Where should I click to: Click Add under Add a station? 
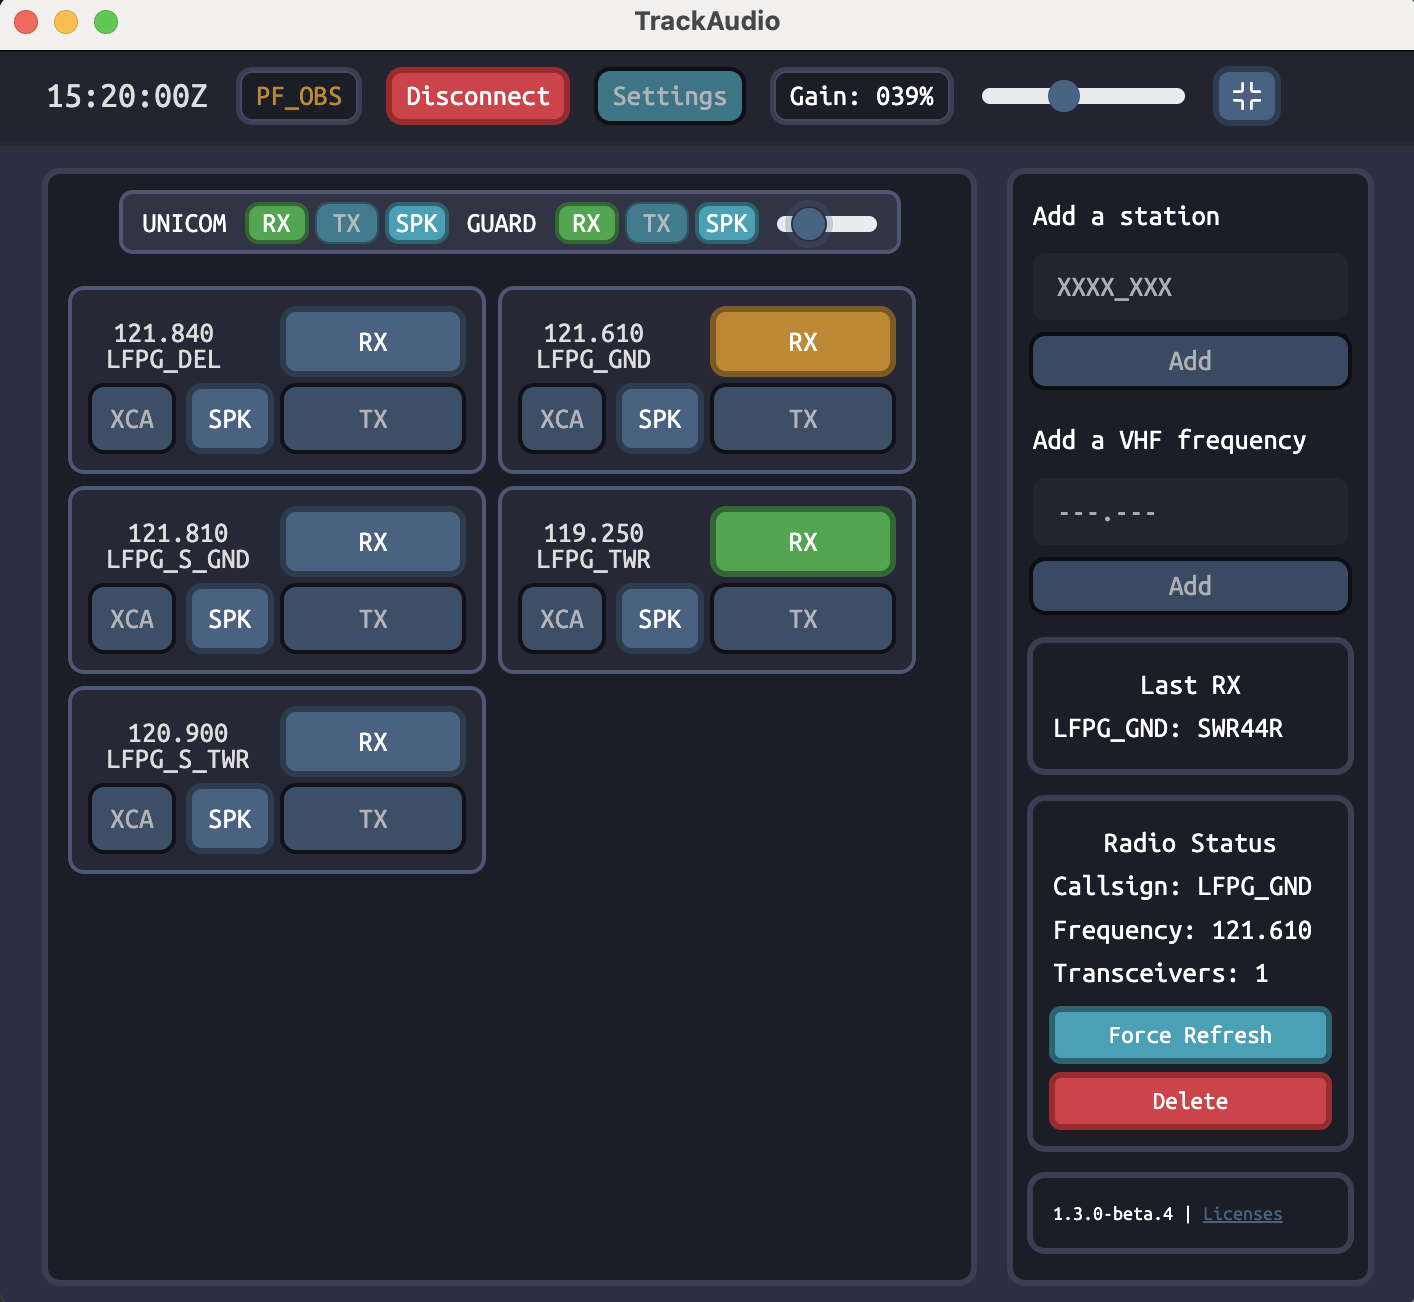pyautogui.click(x=1190, y=361)
